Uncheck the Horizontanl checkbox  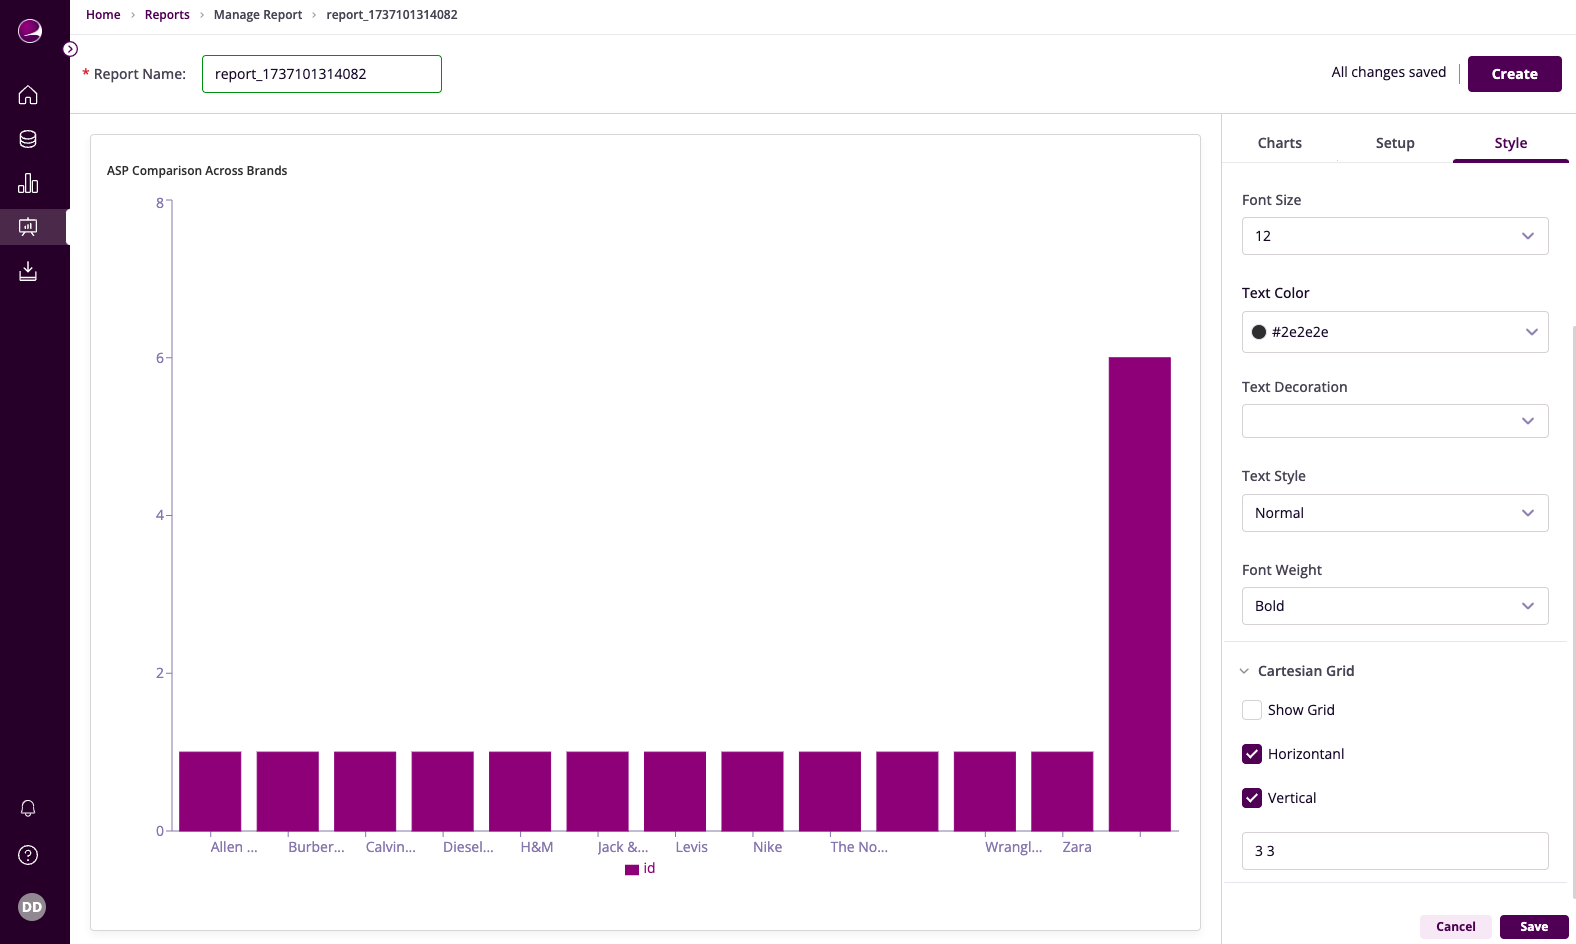click(1252, 754)
